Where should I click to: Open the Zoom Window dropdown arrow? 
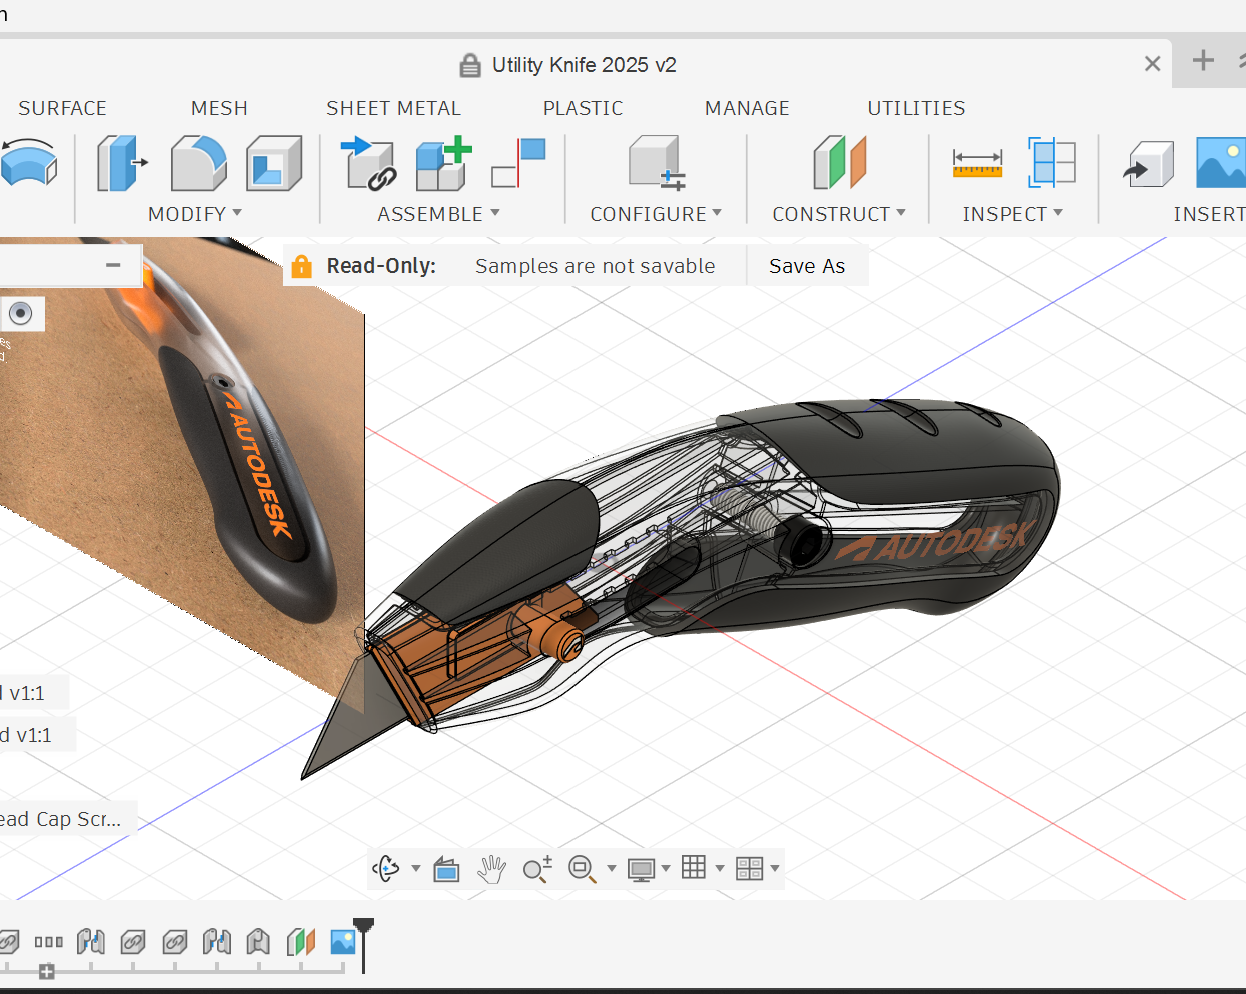[x=612, y=869]
